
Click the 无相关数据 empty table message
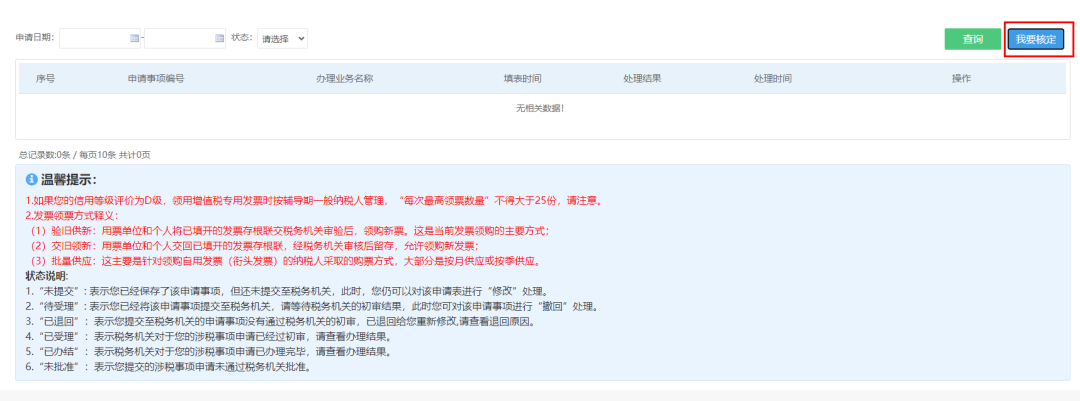(540, 108)
